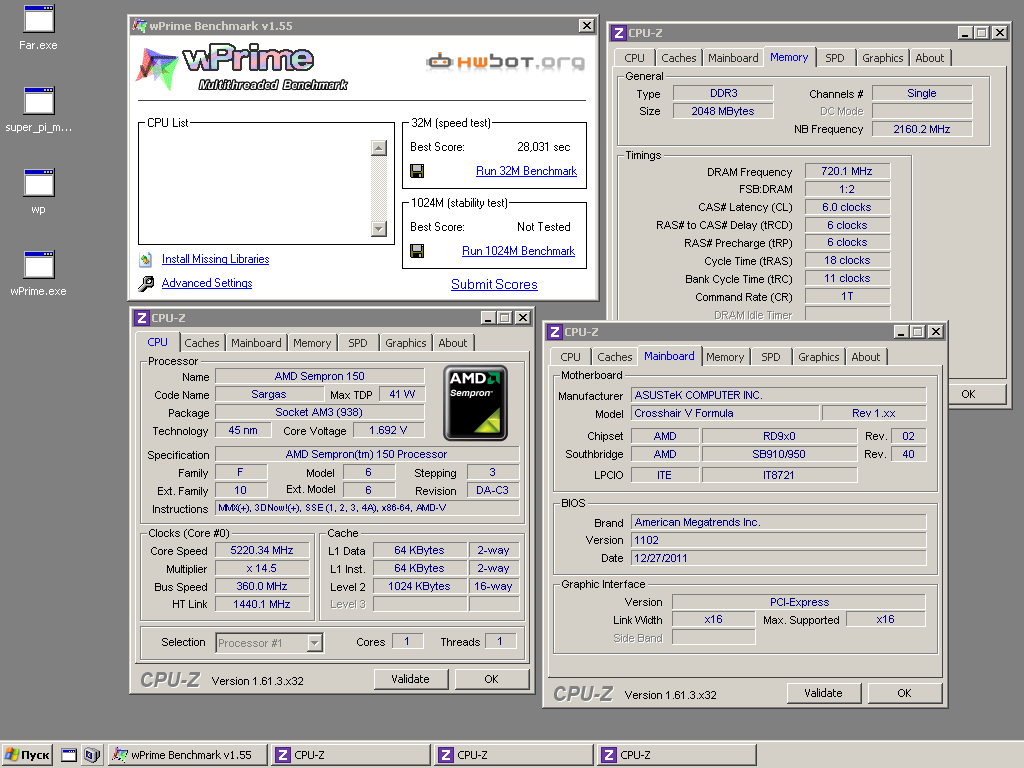Screen dimensions: 1024x768
Task: Open CPU tab in the Memory window
Action: pyautogui.click(x=634, y=58)
